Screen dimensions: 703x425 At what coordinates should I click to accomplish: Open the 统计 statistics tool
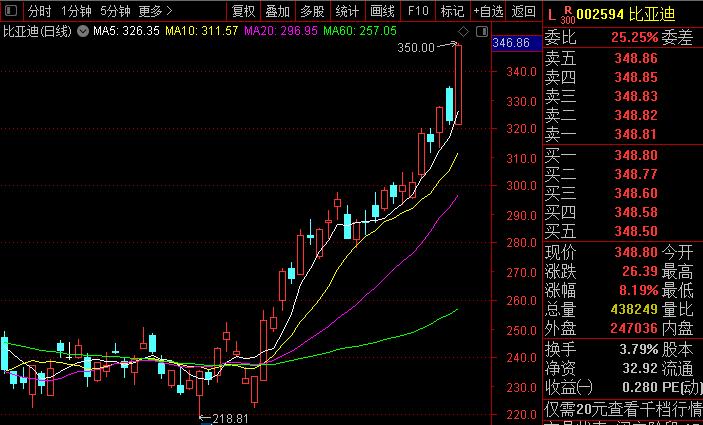pyautogui.click(x=347, y=11)
